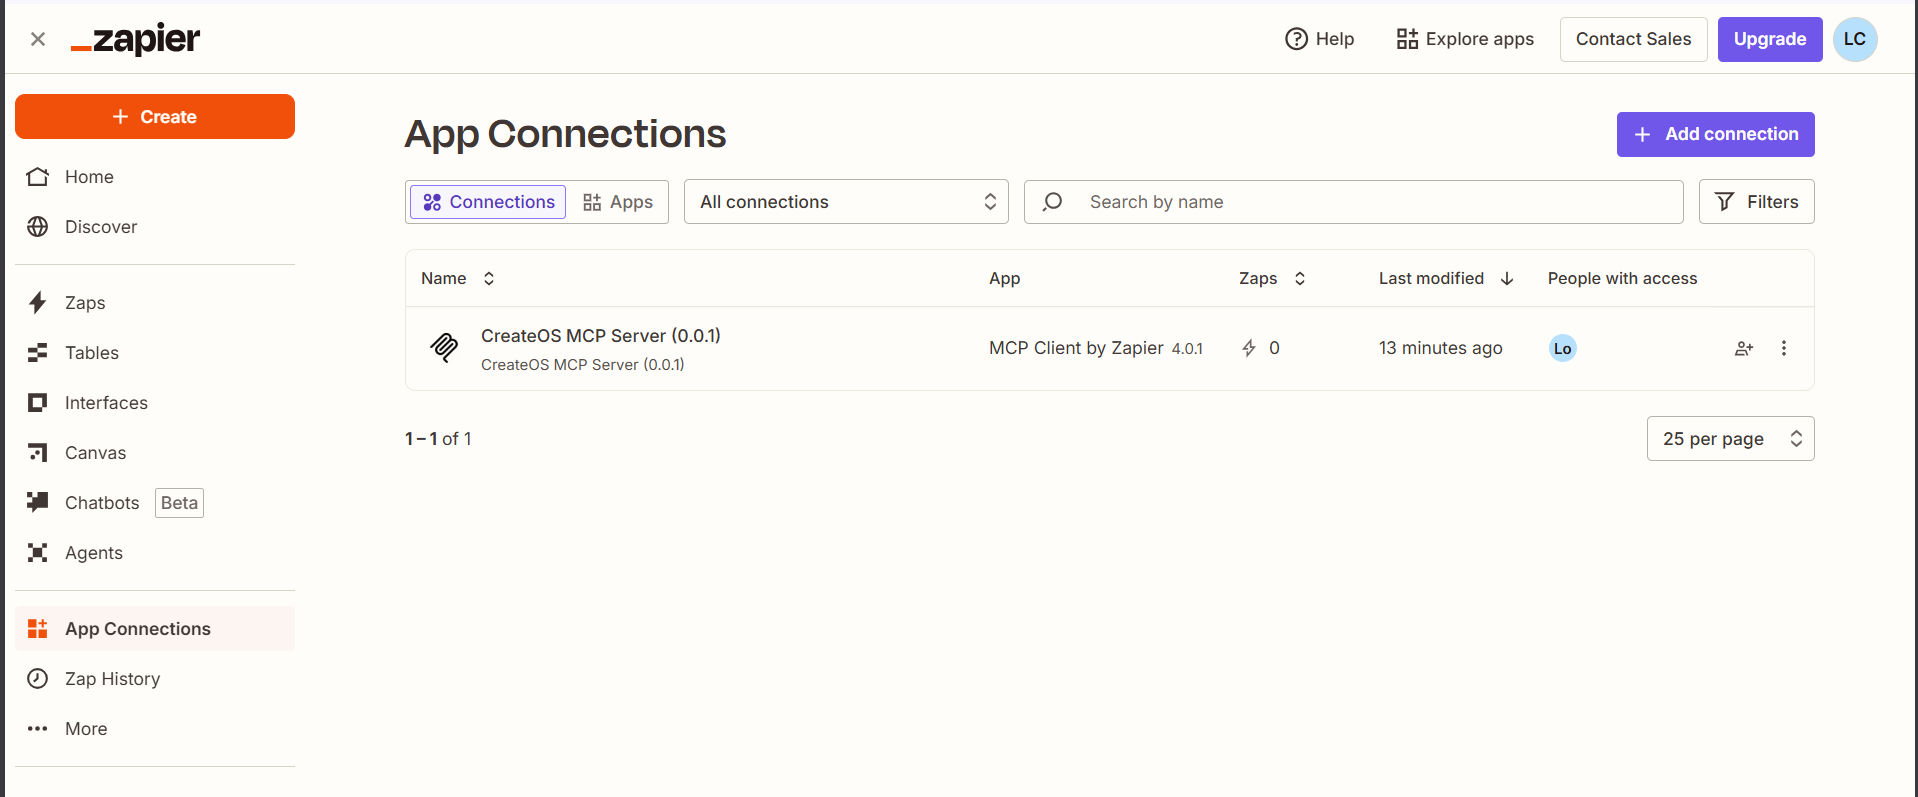The height and width of the screenshot is (797, 1918).
Task: Click MCP Client by Zapier app text
Action: (x=1076, y=348)
